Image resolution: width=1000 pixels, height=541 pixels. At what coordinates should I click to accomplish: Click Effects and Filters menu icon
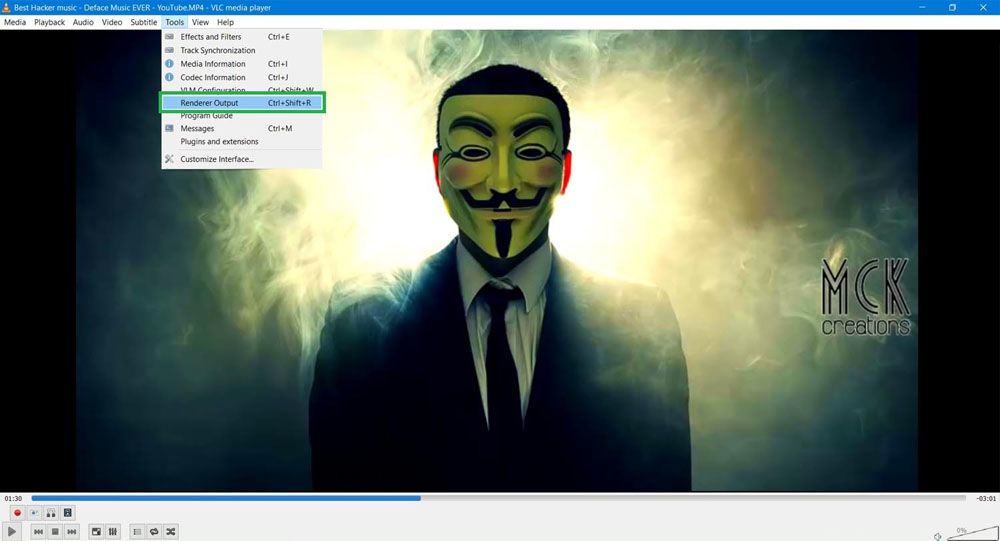(x=169, y=37)
